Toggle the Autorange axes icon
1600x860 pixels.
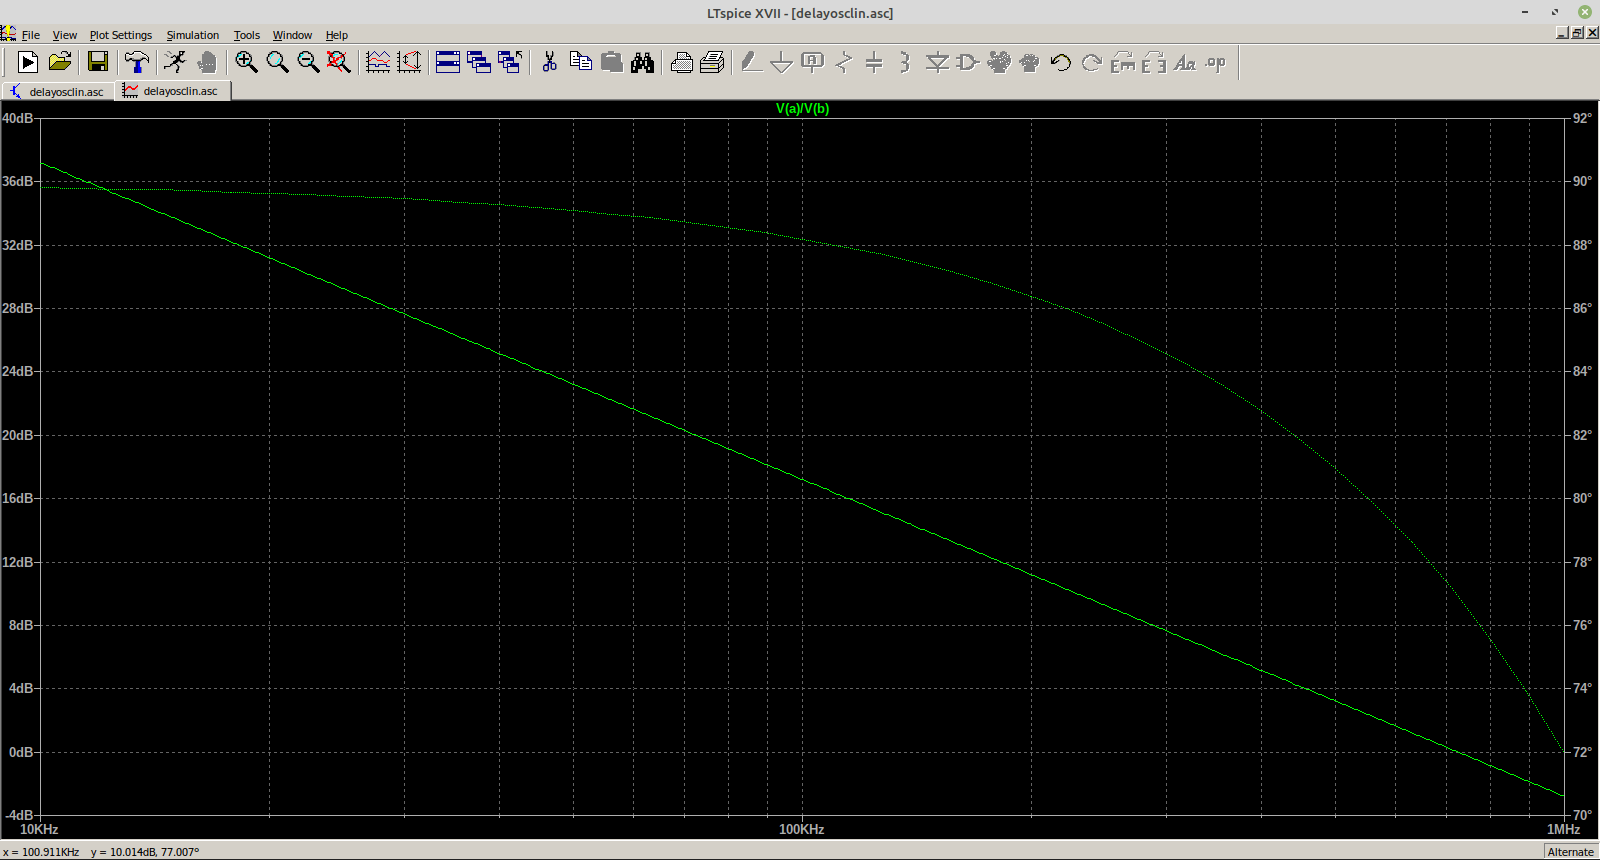click(409, 62)
